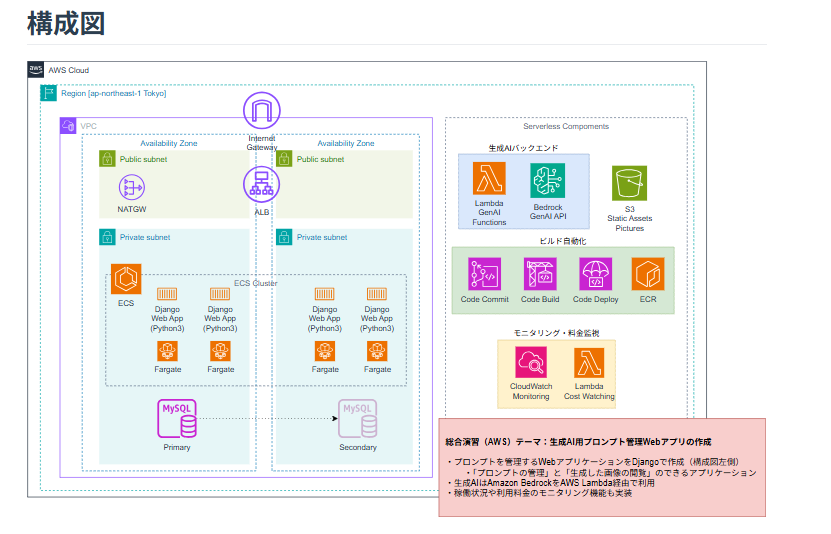Click the ECS service icon

point(126,279)
